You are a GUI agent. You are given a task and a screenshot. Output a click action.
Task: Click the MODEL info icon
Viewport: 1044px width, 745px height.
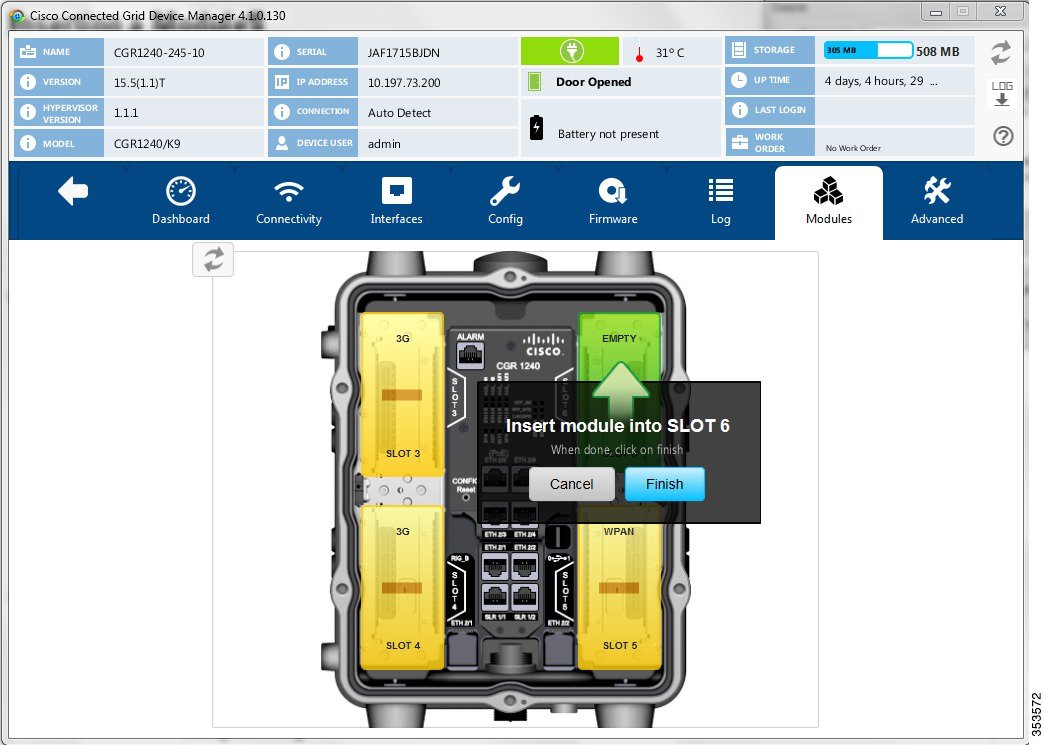pos(28,143)
